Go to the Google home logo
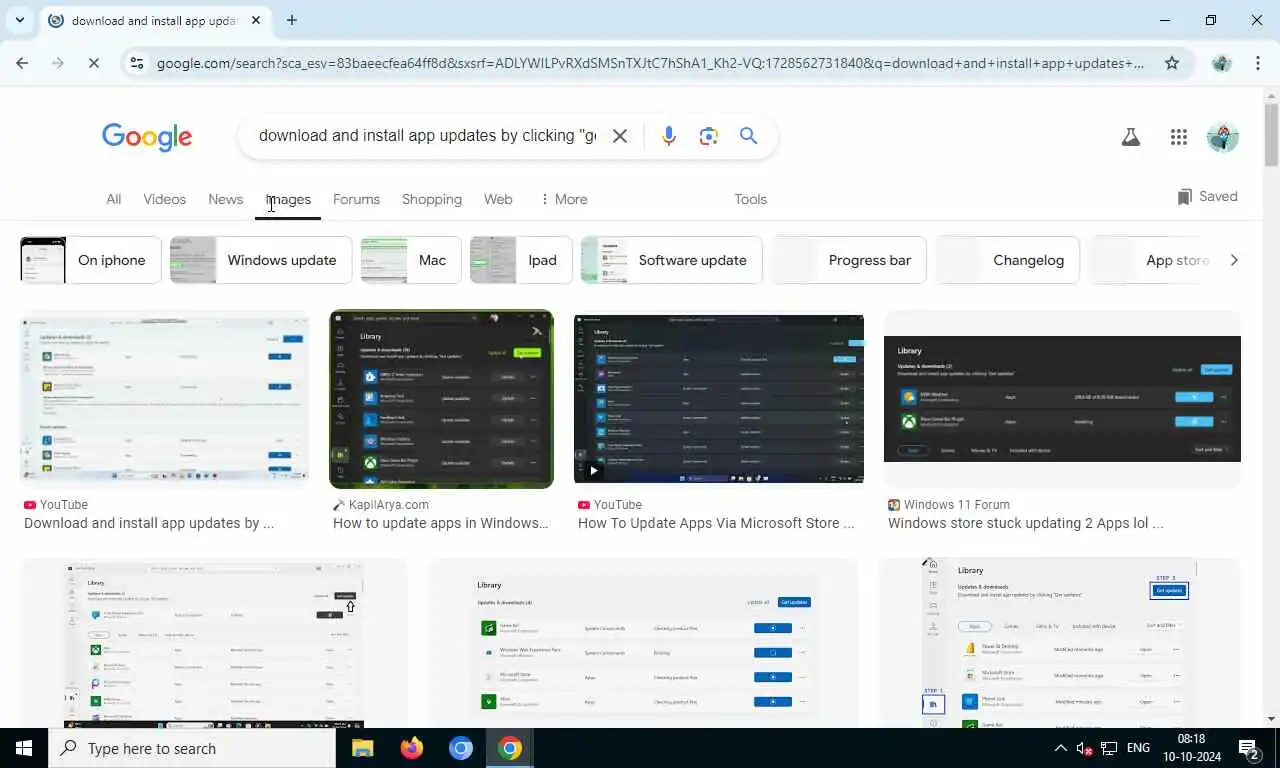This screenshot has height=768, width=1280. click(x=147, y=137)
